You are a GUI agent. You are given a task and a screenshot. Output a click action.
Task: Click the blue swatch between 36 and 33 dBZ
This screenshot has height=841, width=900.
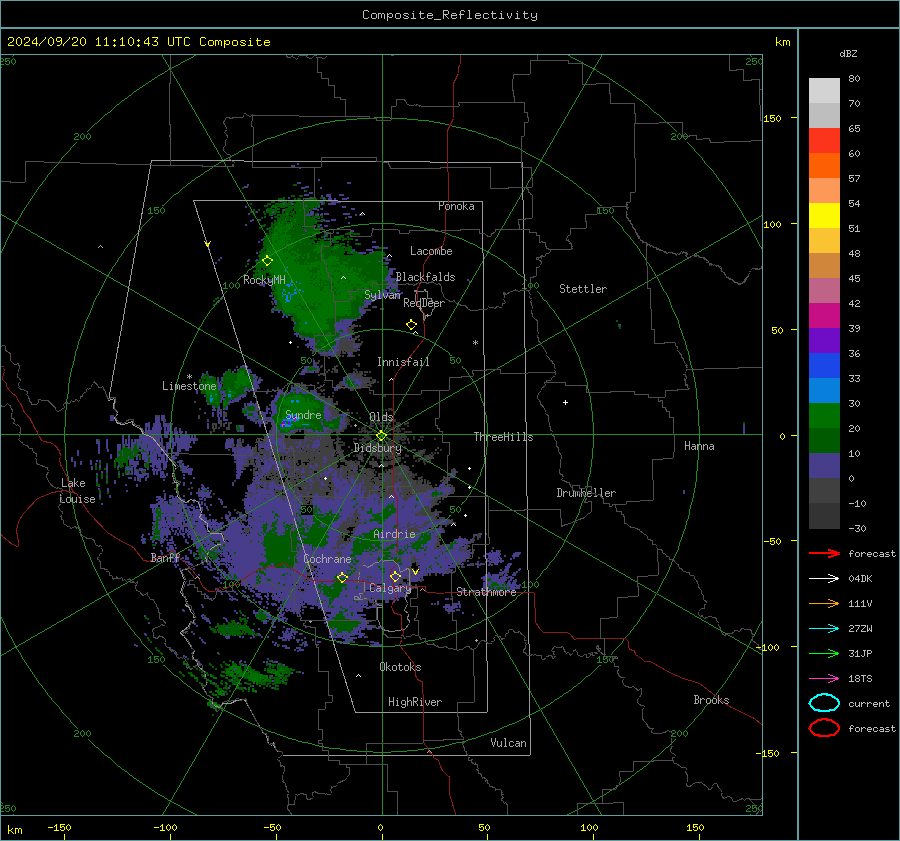click(x=824, y=366)
